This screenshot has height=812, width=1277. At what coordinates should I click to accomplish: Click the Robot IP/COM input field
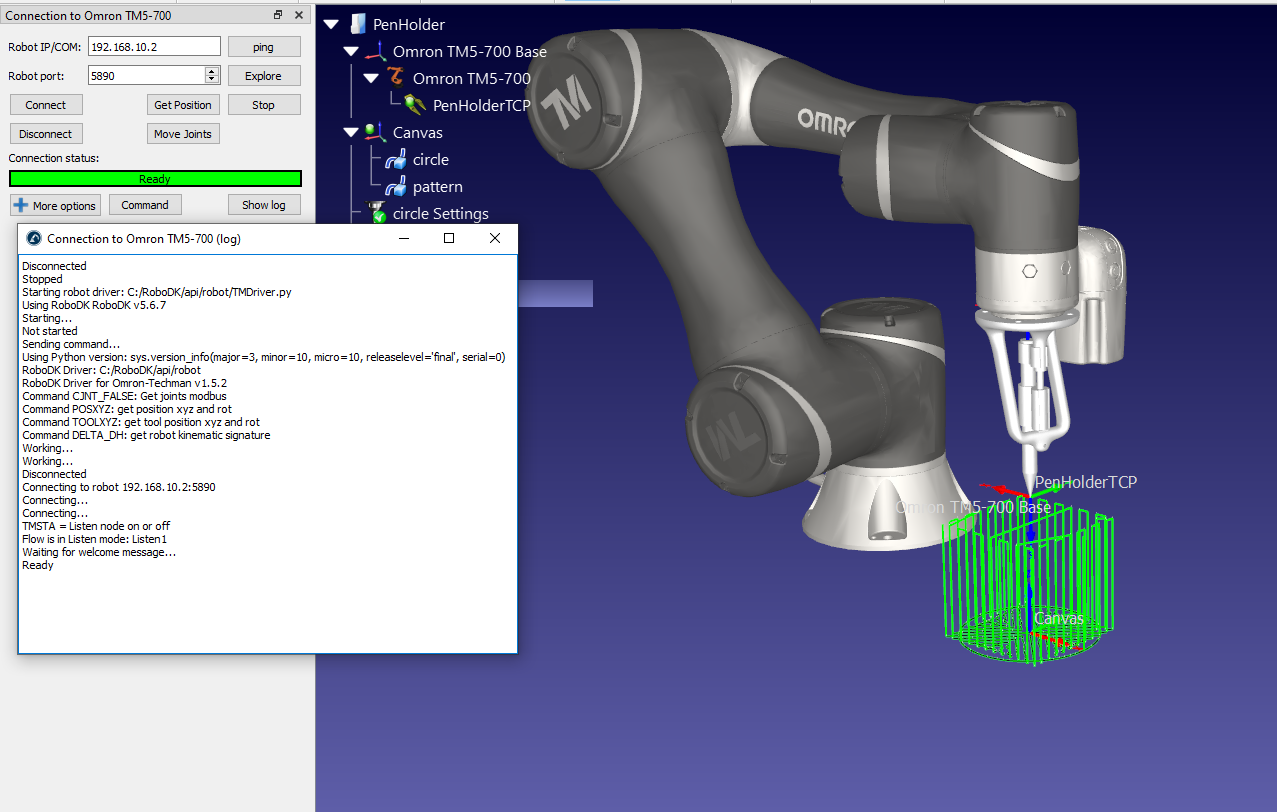click(154, 47)
